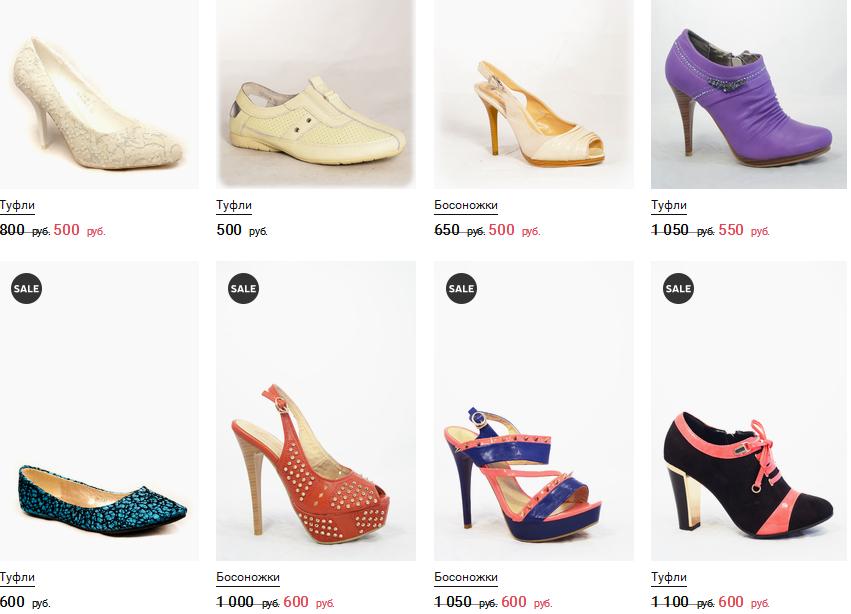Click the SALE badge on the blue strappy sandal
Image resolution: width=851 pixels, height=614 pixels.
[x=461, y=288]
